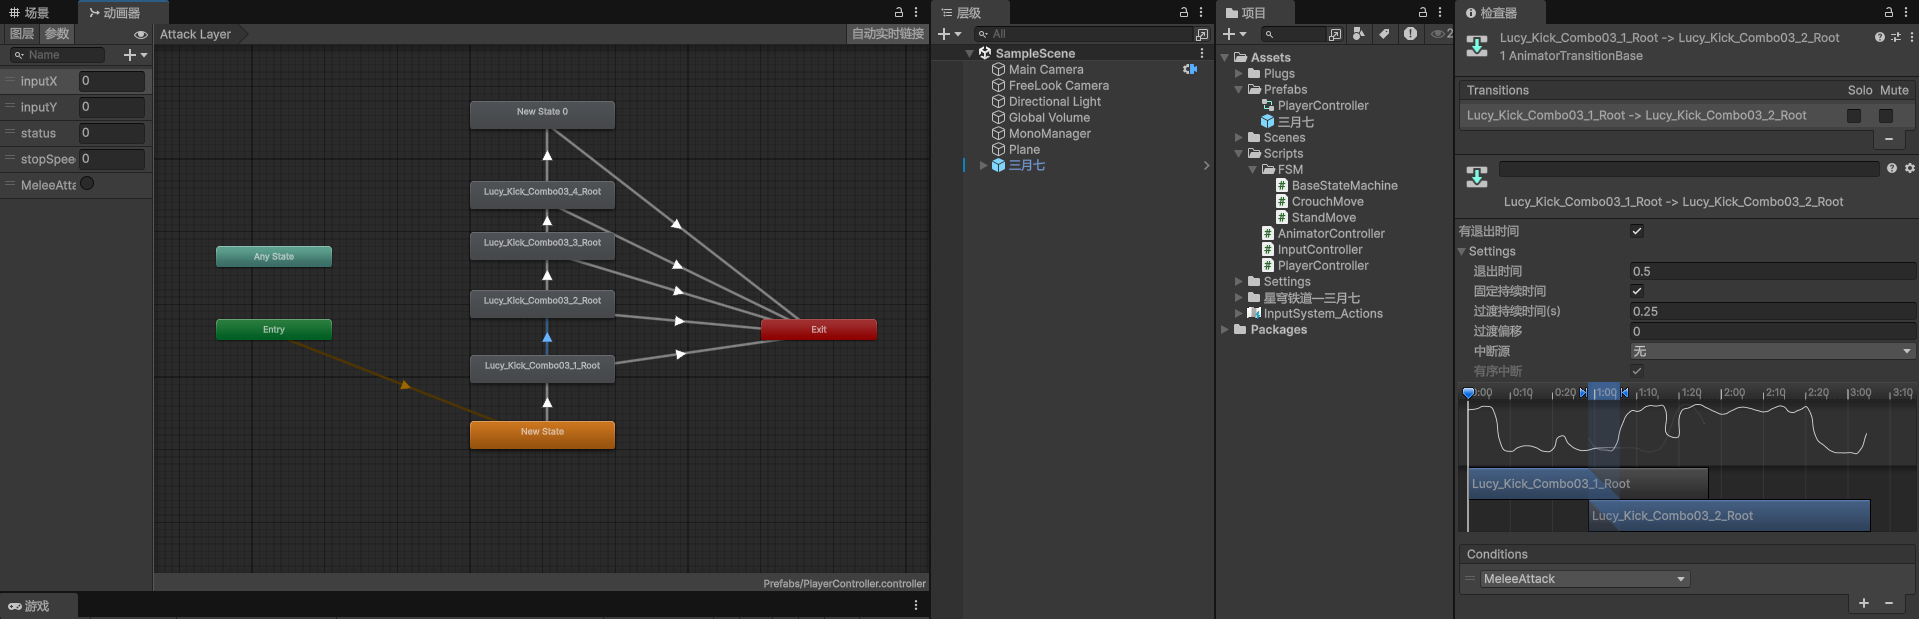1919x619 pixels.
Task: Open SampleScene kebab options menu
Action: click(1202, 53)
